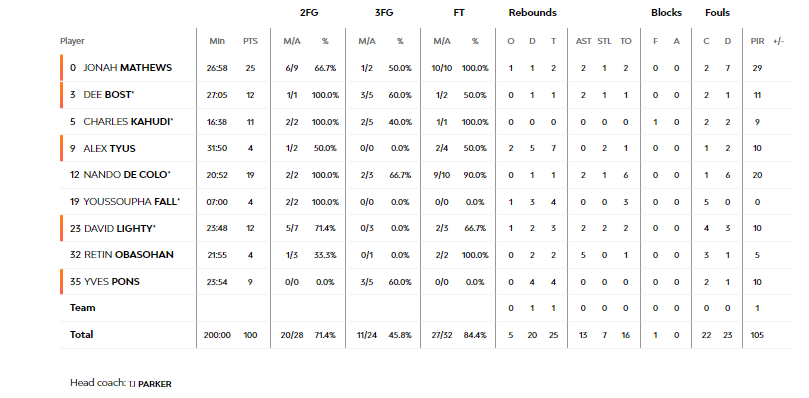The width and height of the screenshot is (809, 398).
Task: Click the Total row label
Action: pos(82,335)
